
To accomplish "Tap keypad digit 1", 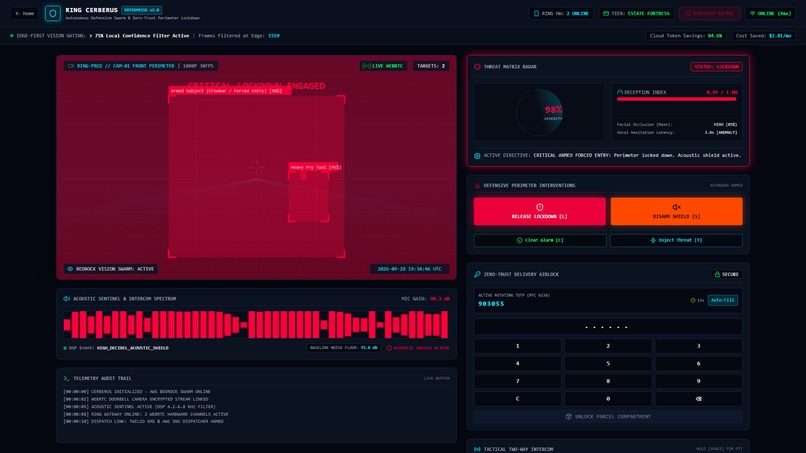I will click(x=518, y=346).
